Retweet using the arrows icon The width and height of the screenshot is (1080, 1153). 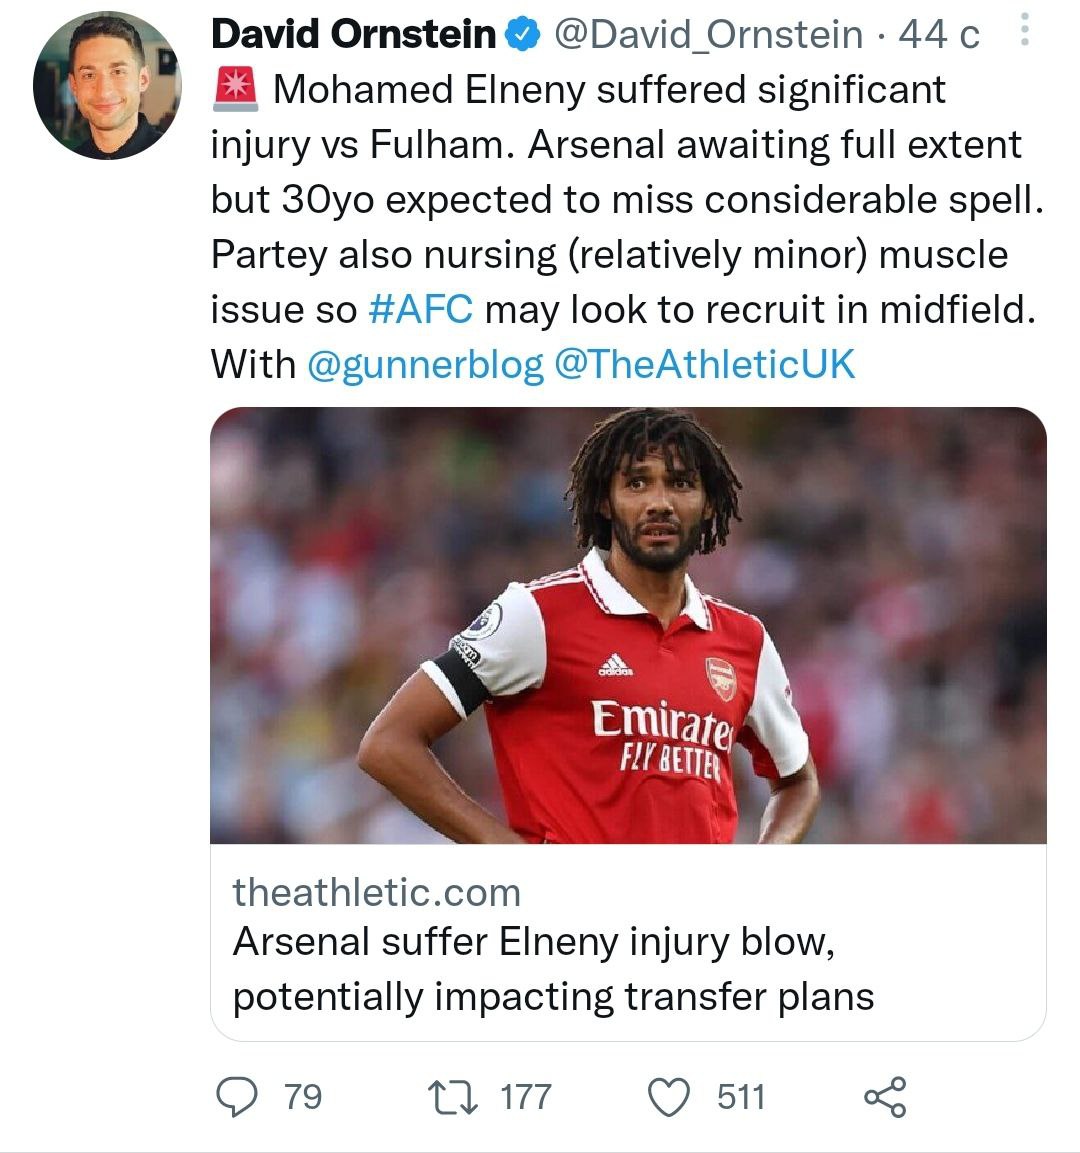(x=452, y=1097)
